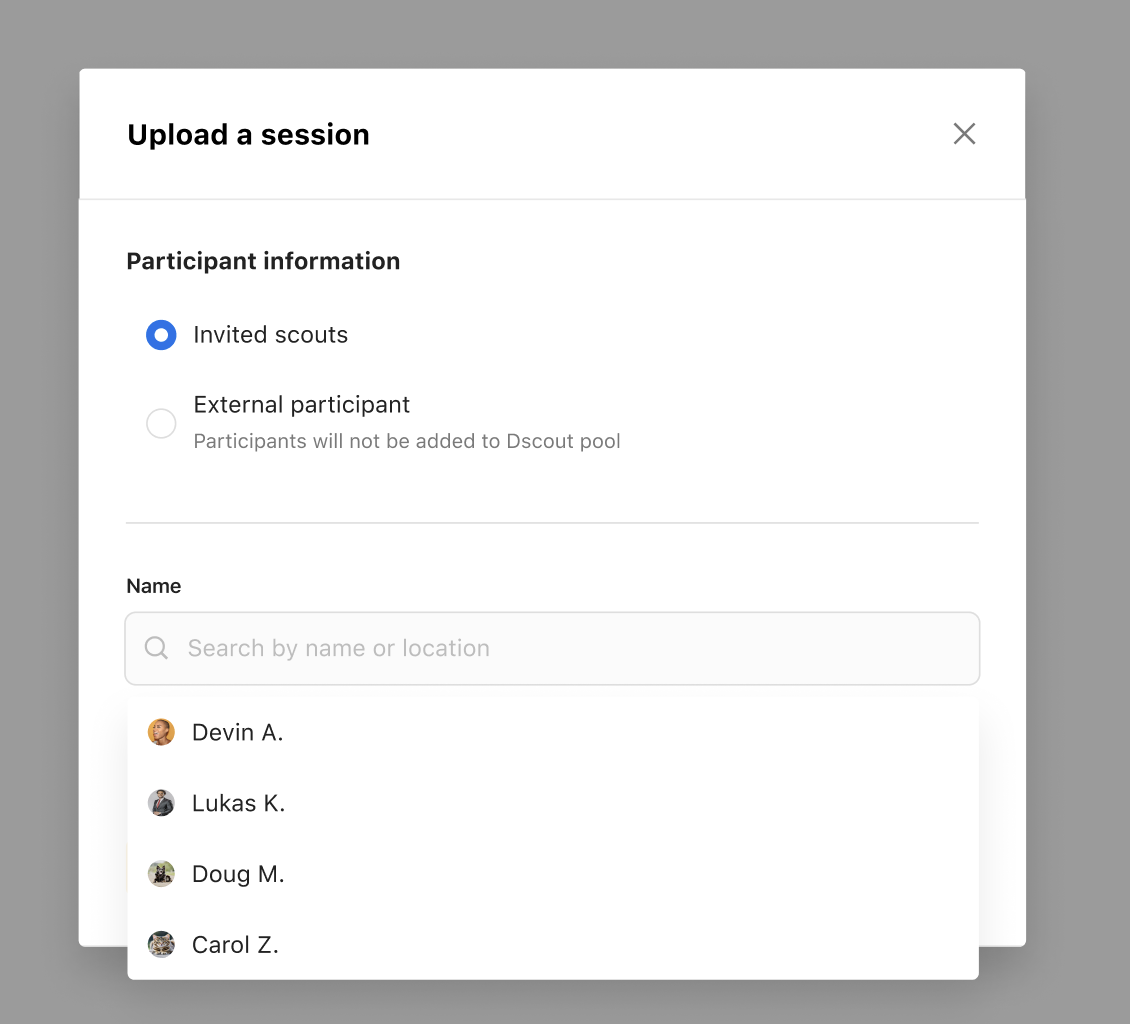Close the Upload a session dialog

(x=964, y=134)
